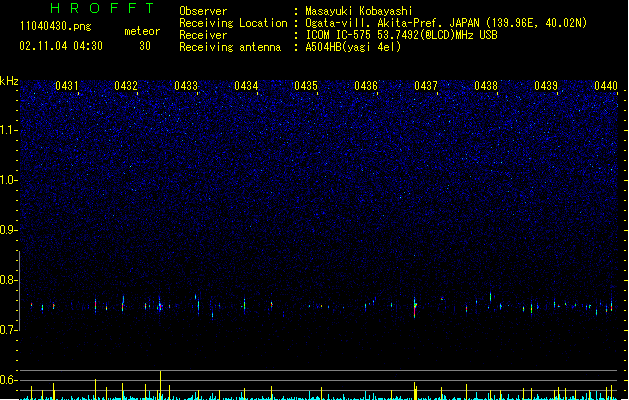The image size is (629, 400).
Task: Click the 0439 time marker
Action: click(x=546, y=86)
